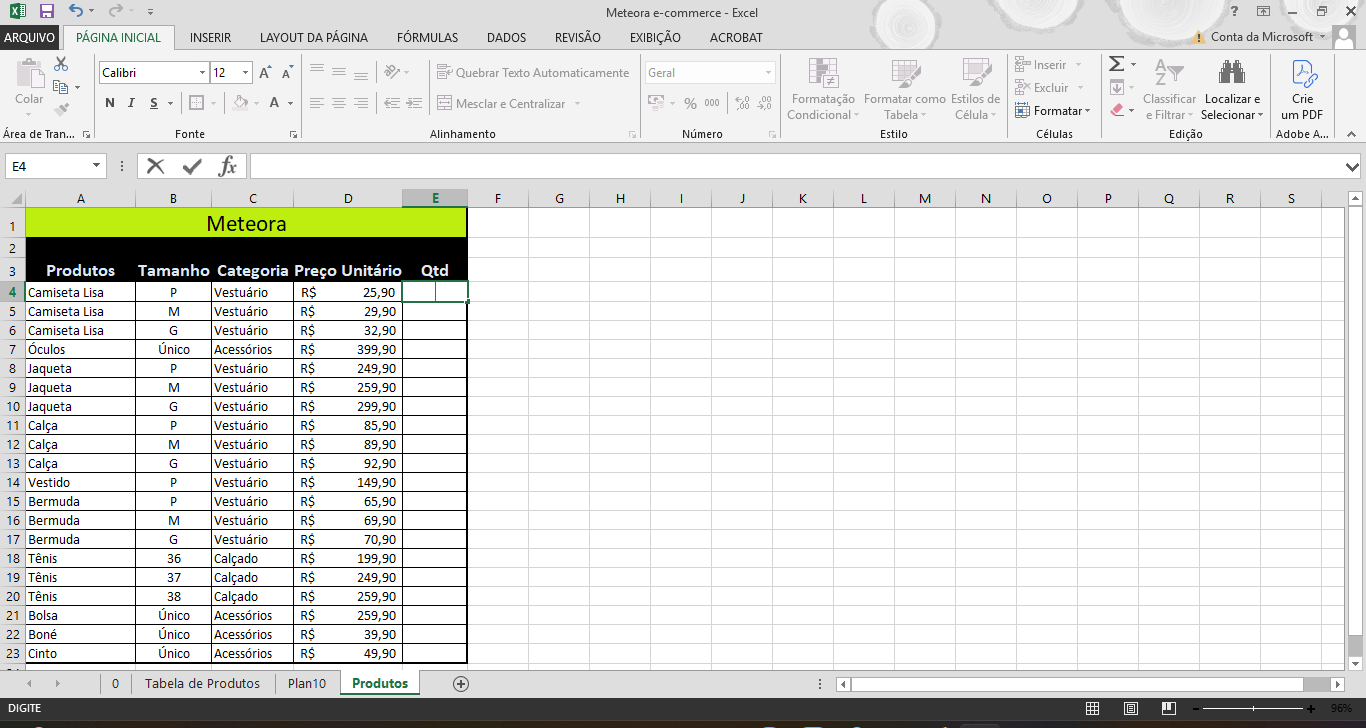Viewport: 1366px width, 728px height.
Task: Click the Copy icon in clipboard group
Action: pos(61,87)
